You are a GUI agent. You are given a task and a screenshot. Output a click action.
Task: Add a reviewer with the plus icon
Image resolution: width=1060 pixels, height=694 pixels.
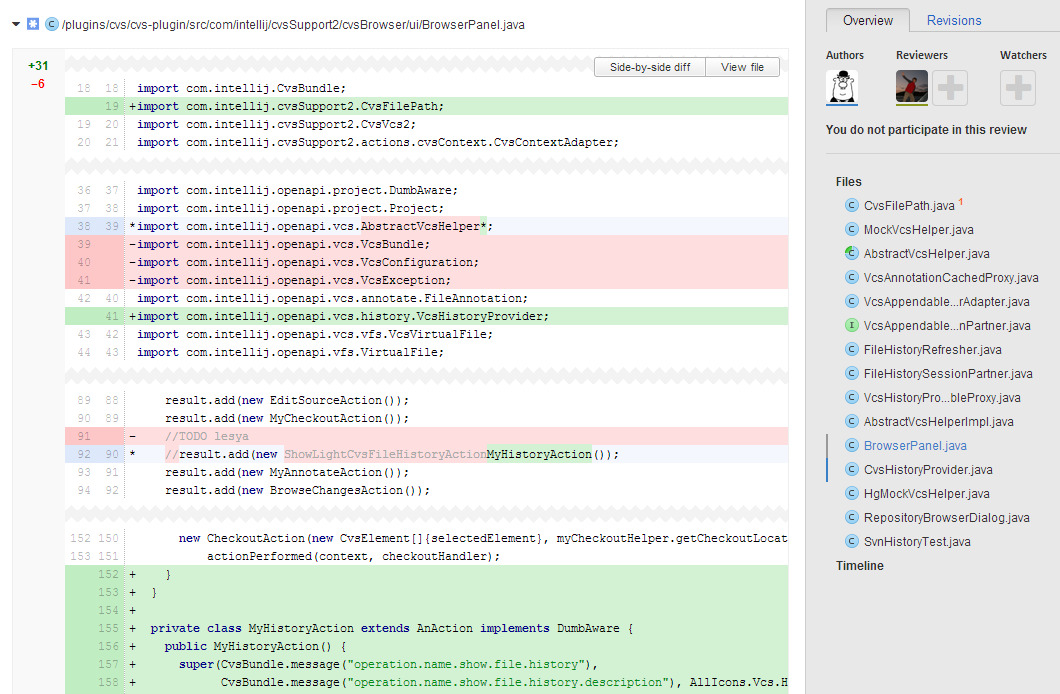950,88
